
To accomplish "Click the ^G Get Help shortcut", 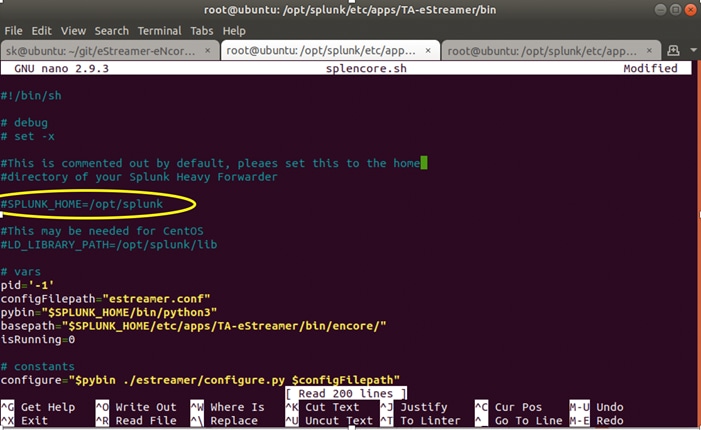I will pos(38,407).
